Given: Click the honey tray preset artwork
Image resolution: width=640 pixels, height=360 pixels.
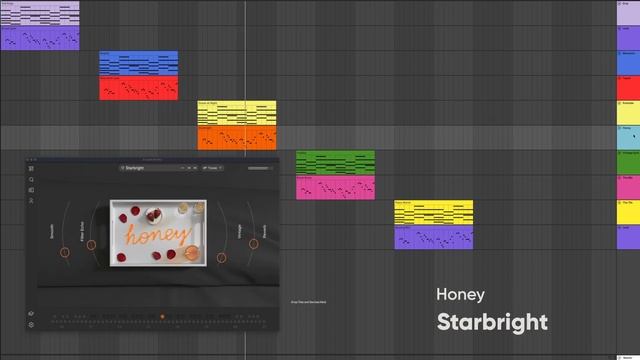Looking at the screenshot, I should (158, 233).
